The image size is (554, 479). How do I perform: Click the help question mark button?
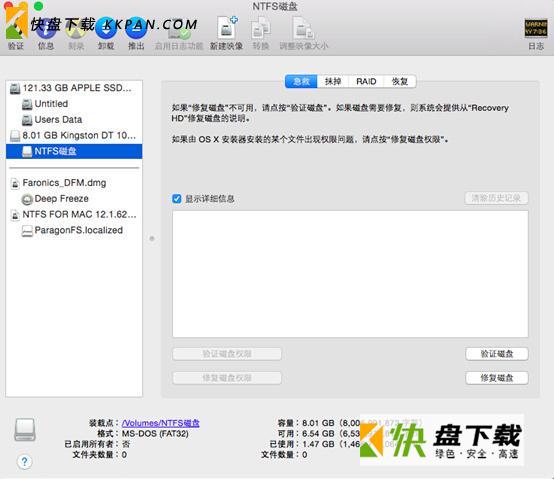pos(24,462)
